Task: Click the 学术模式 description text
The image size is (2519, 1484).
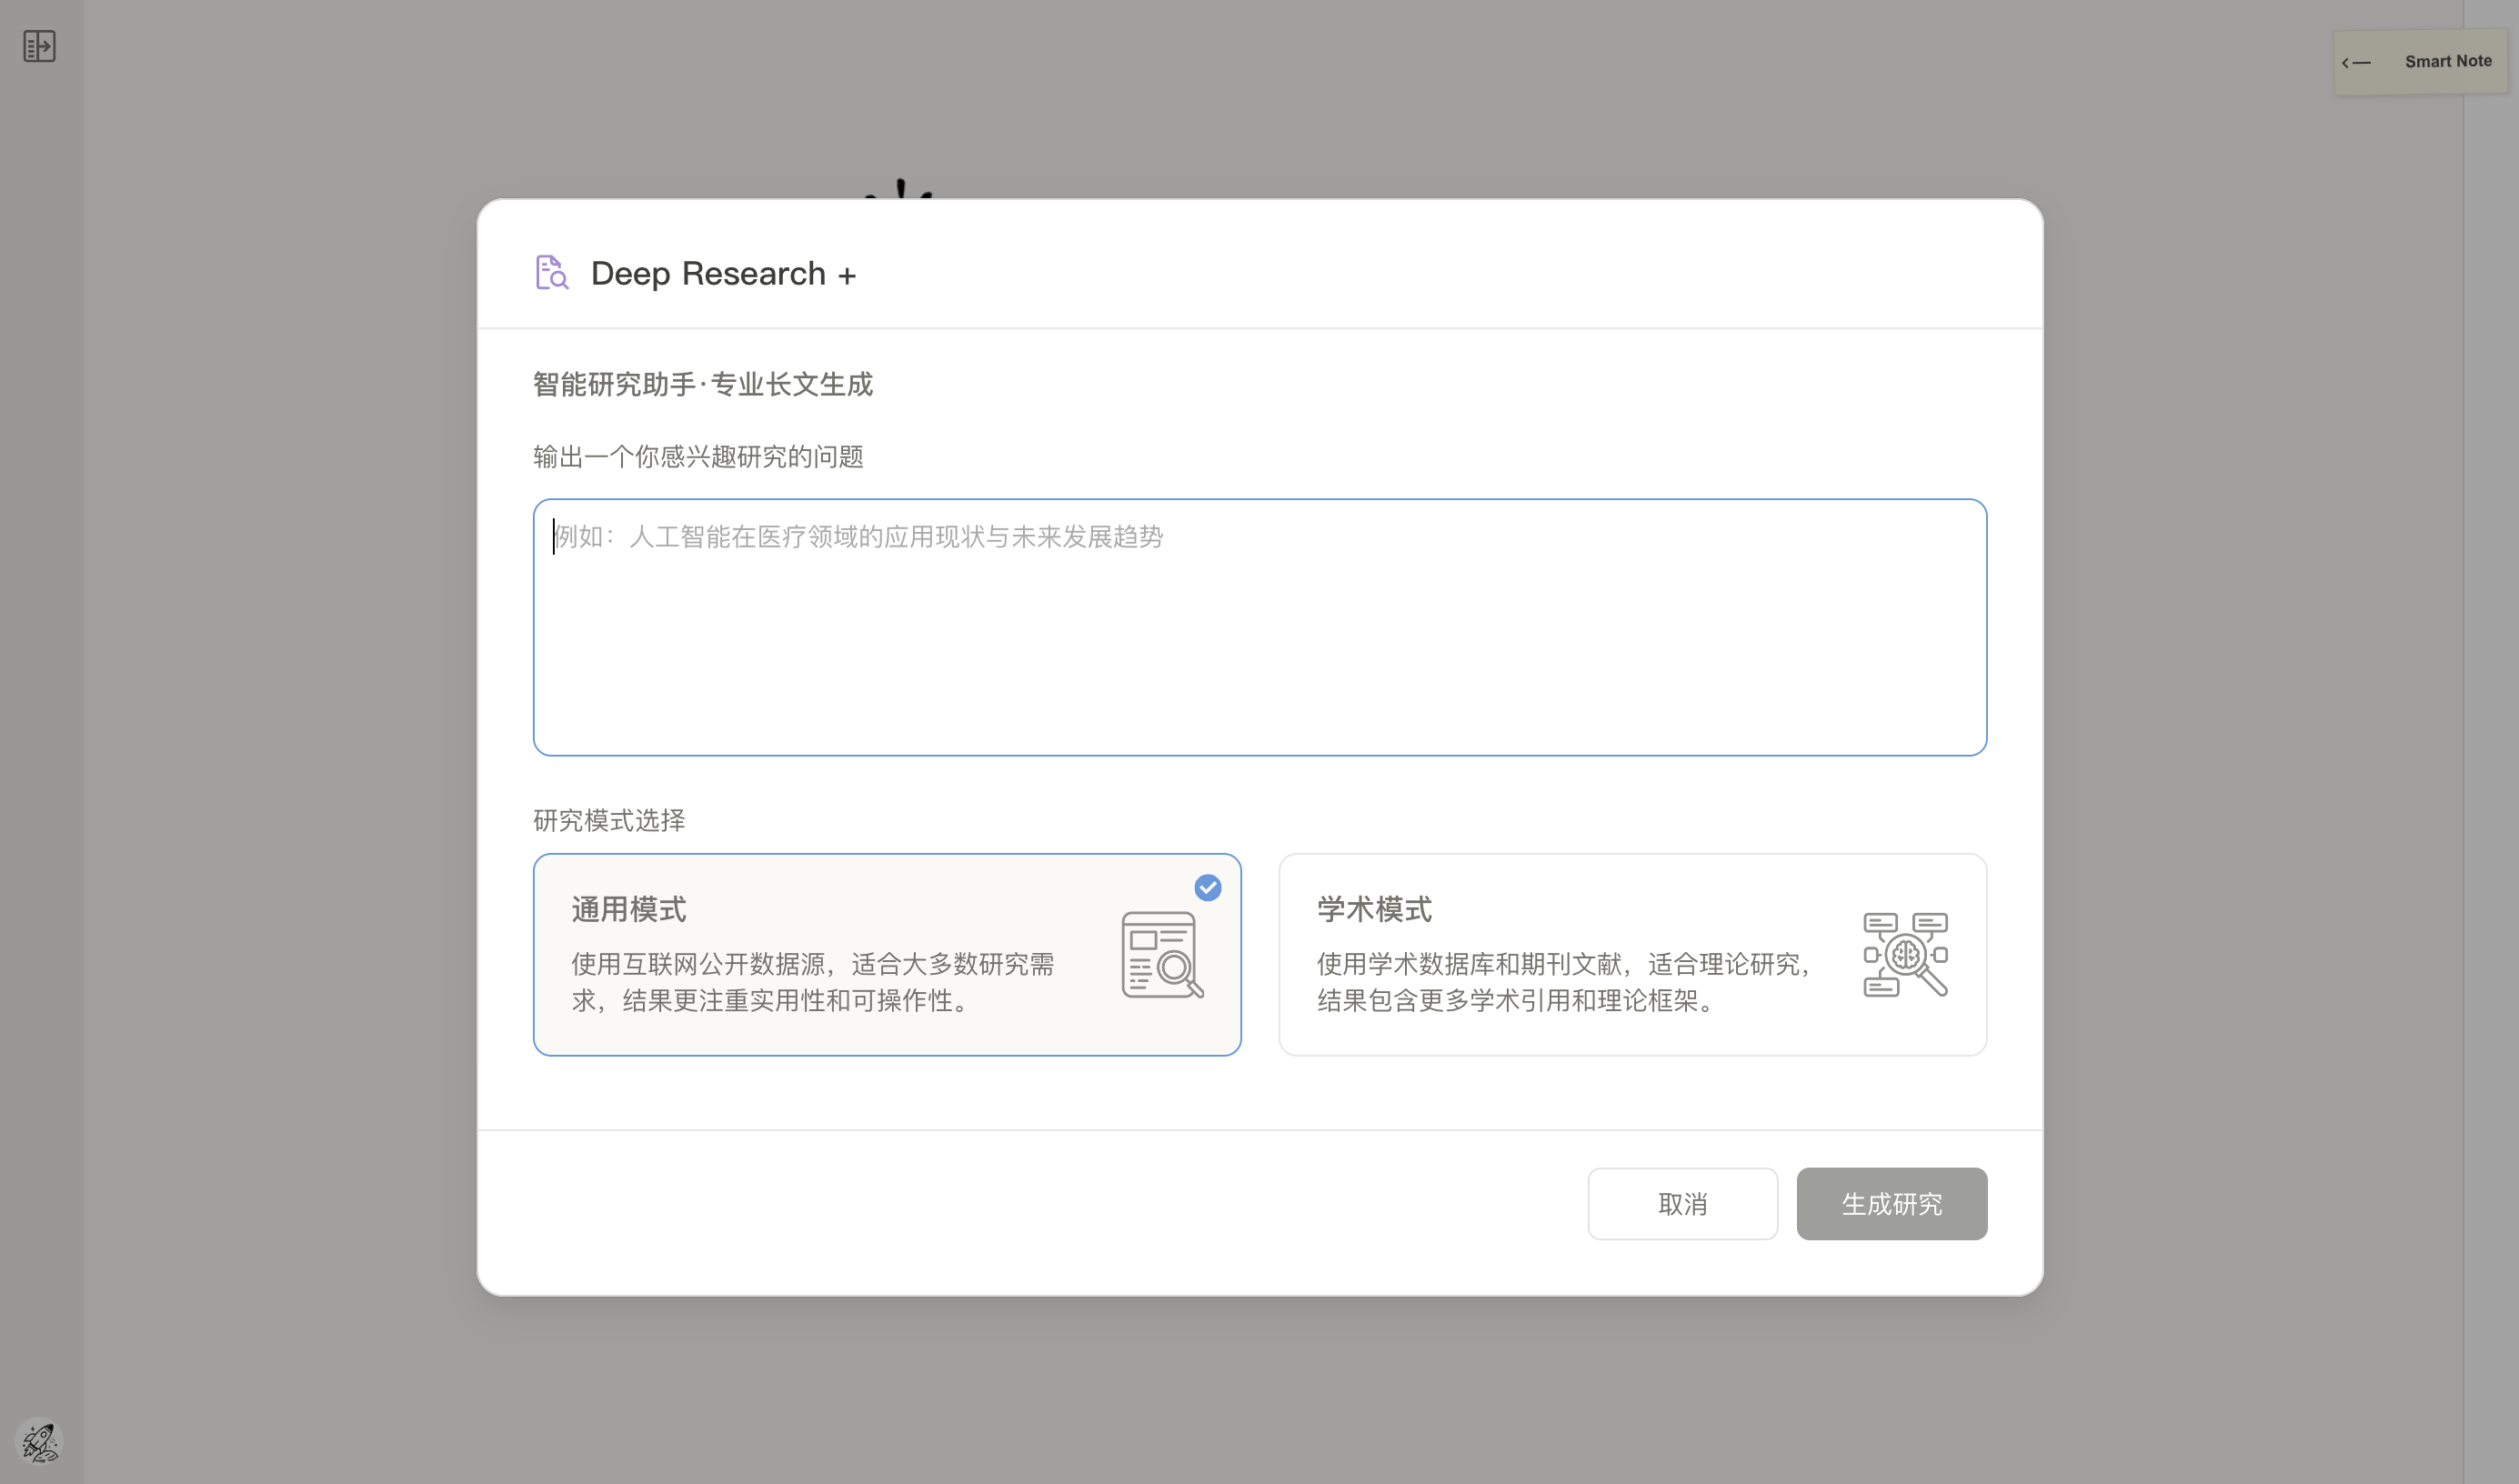Action: pyautogui.click(x=1565, y=982)
